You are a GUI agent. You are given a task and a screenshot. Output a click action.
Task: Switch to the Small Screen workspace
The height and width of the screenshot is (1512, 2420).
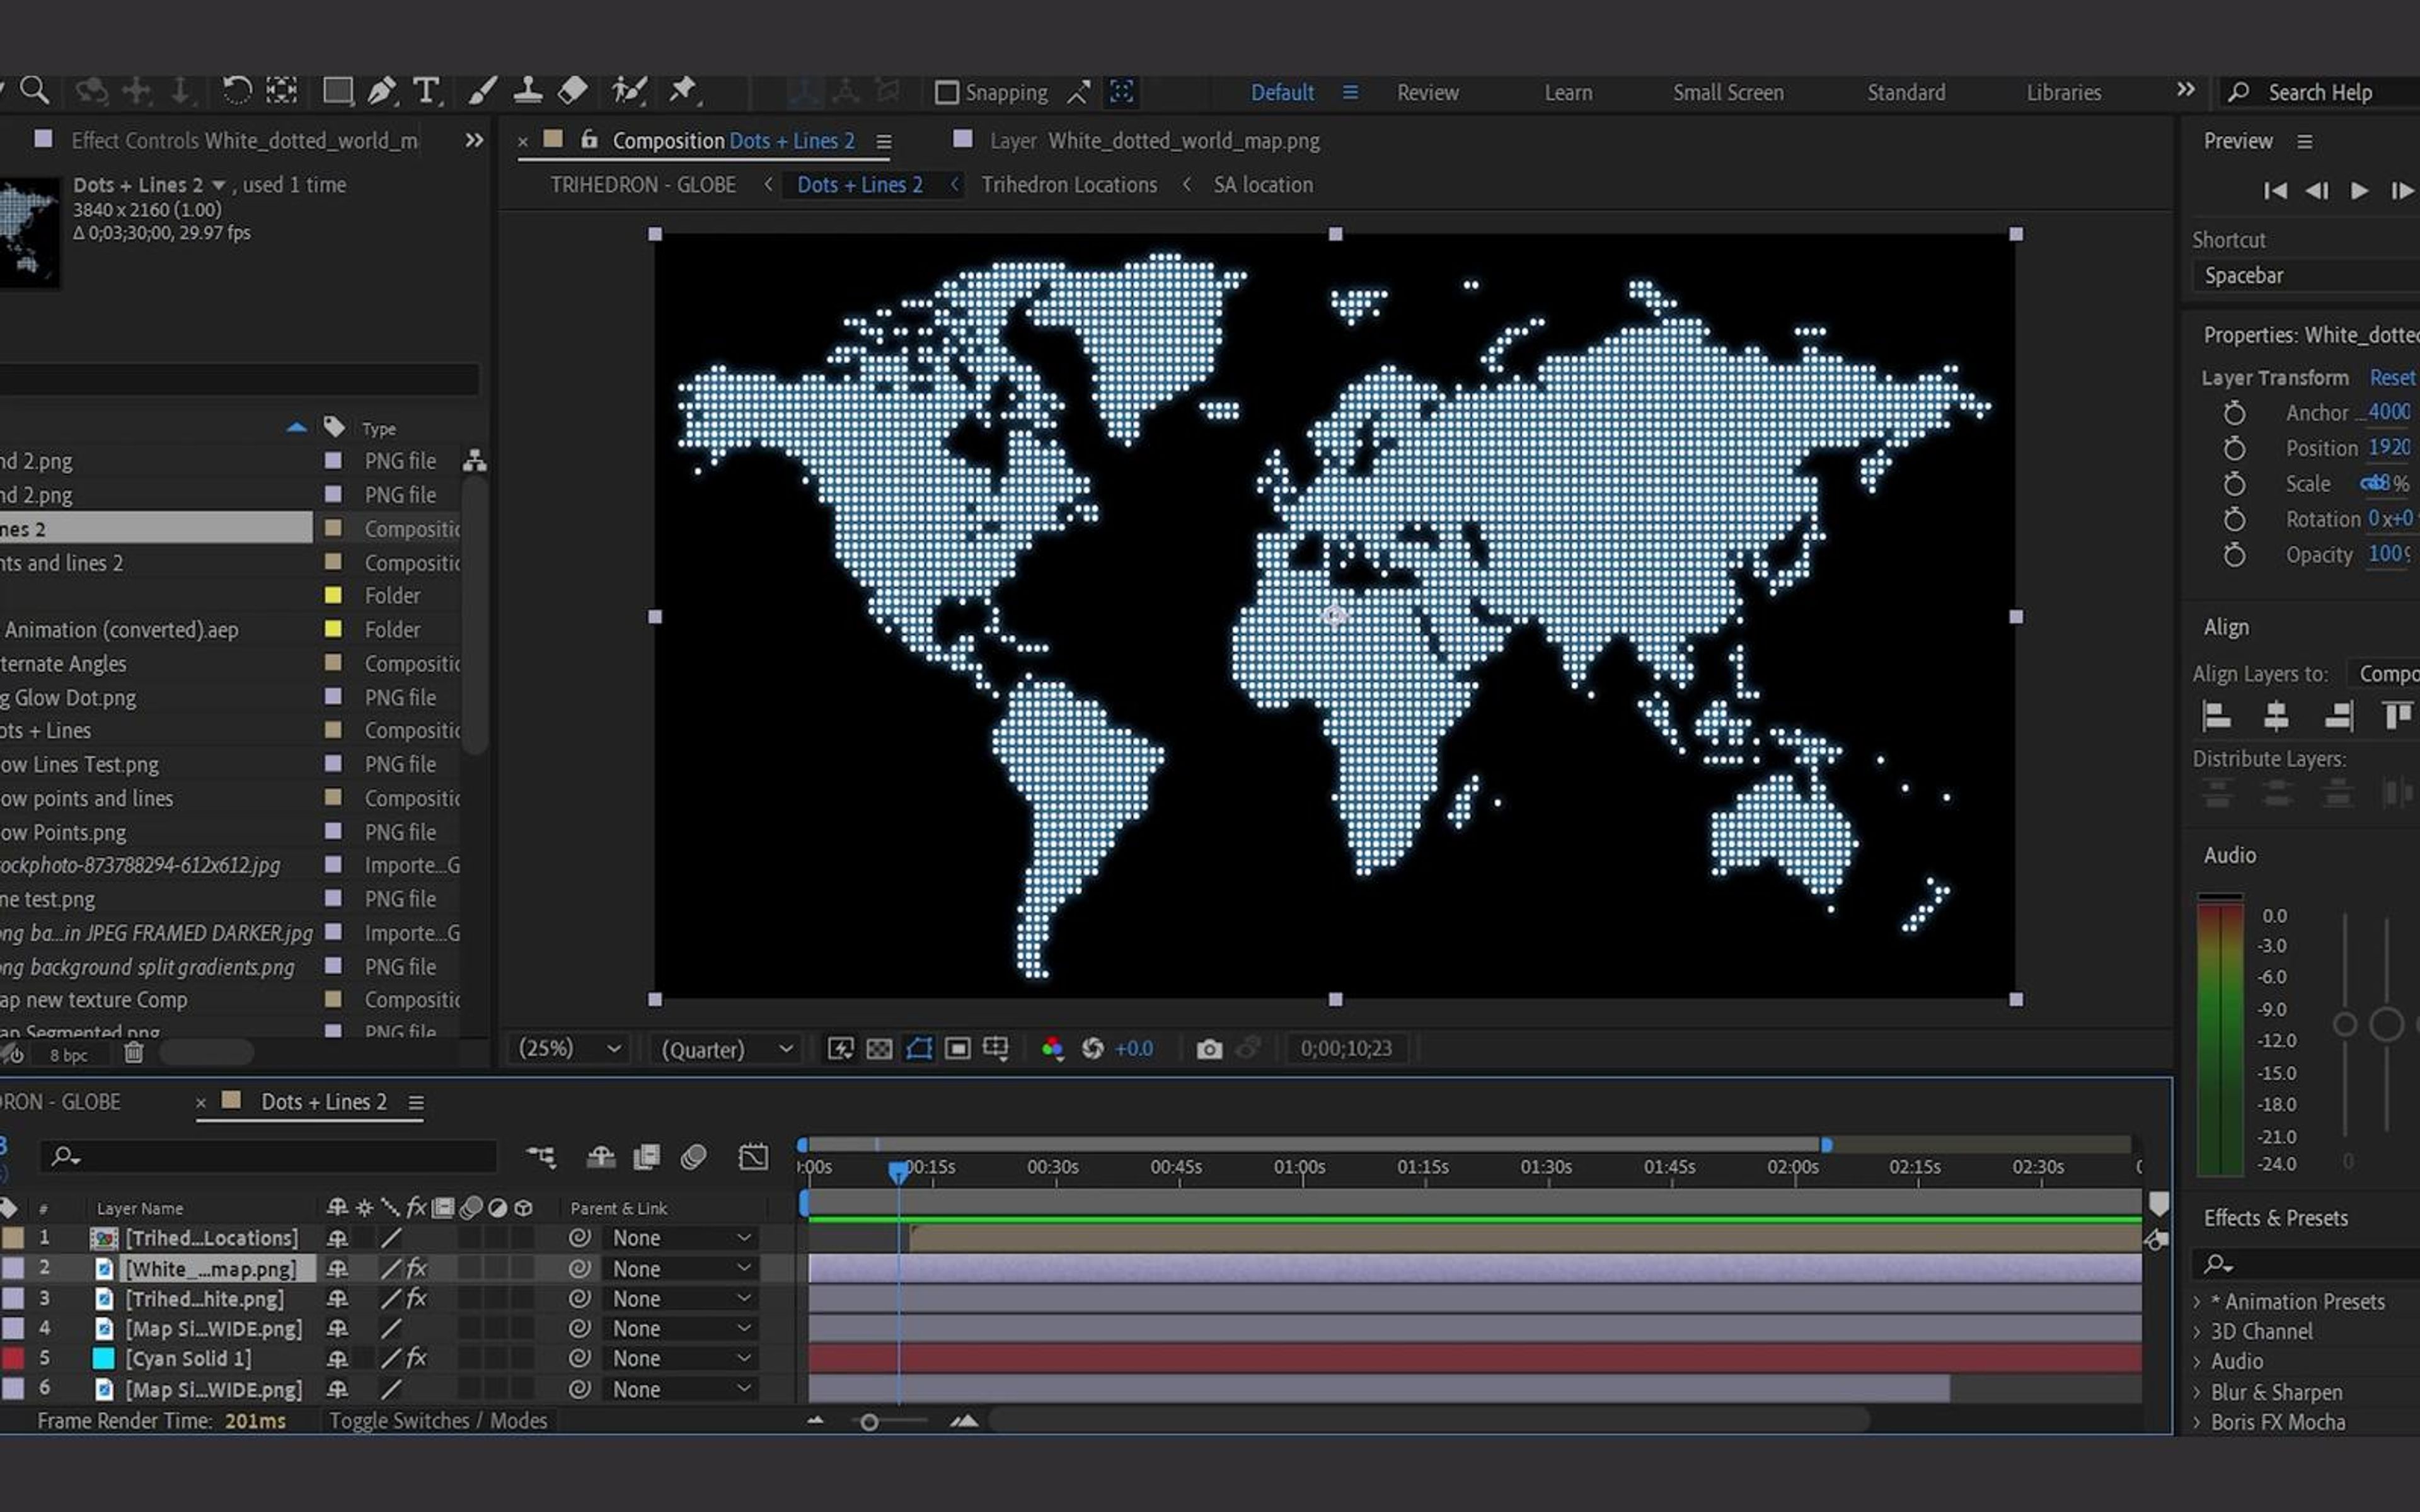click(x=1728, y=92)
